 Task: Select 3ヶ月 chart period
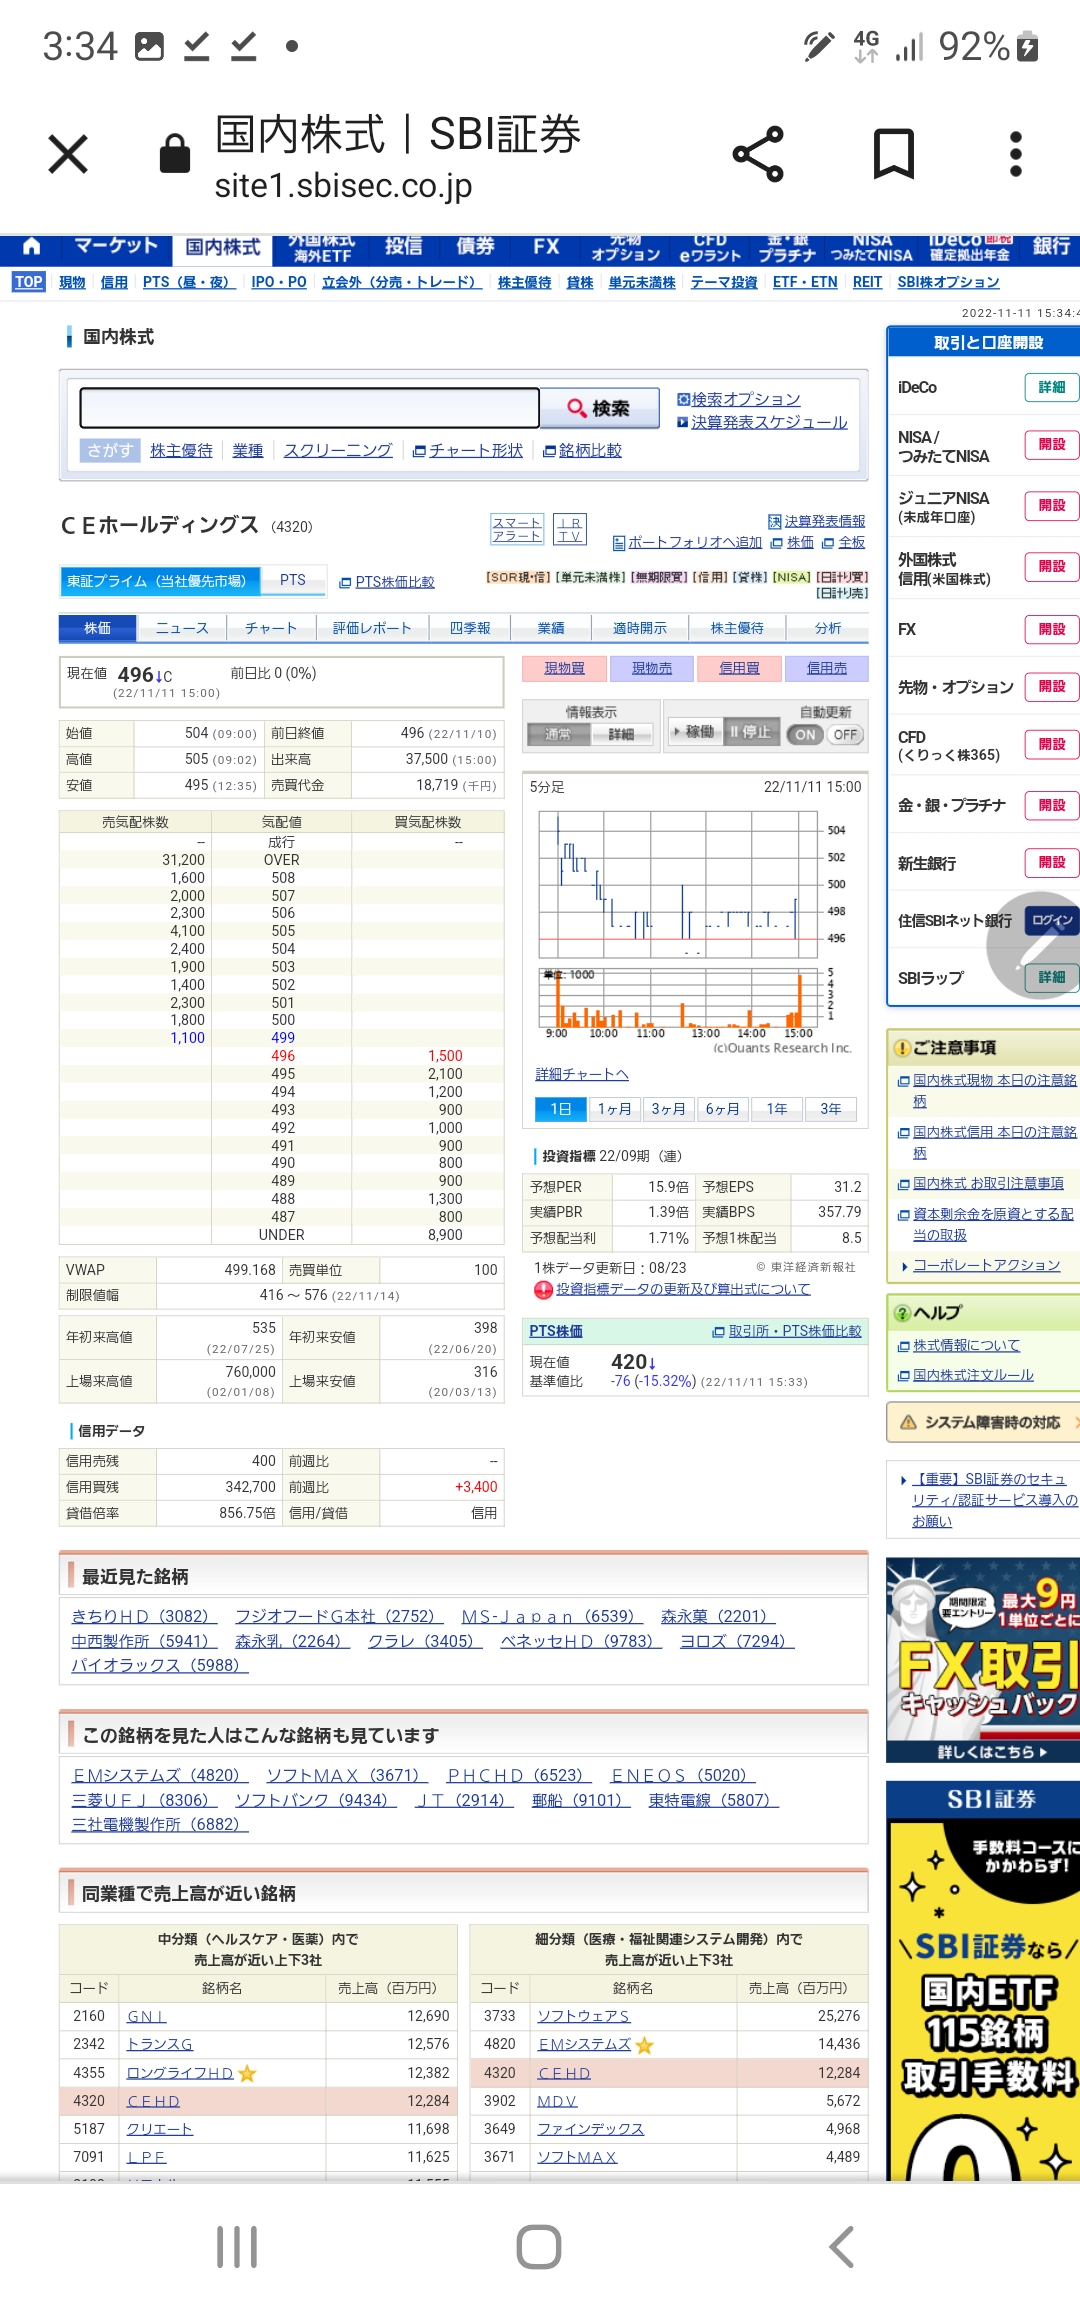click(669, 1109)
